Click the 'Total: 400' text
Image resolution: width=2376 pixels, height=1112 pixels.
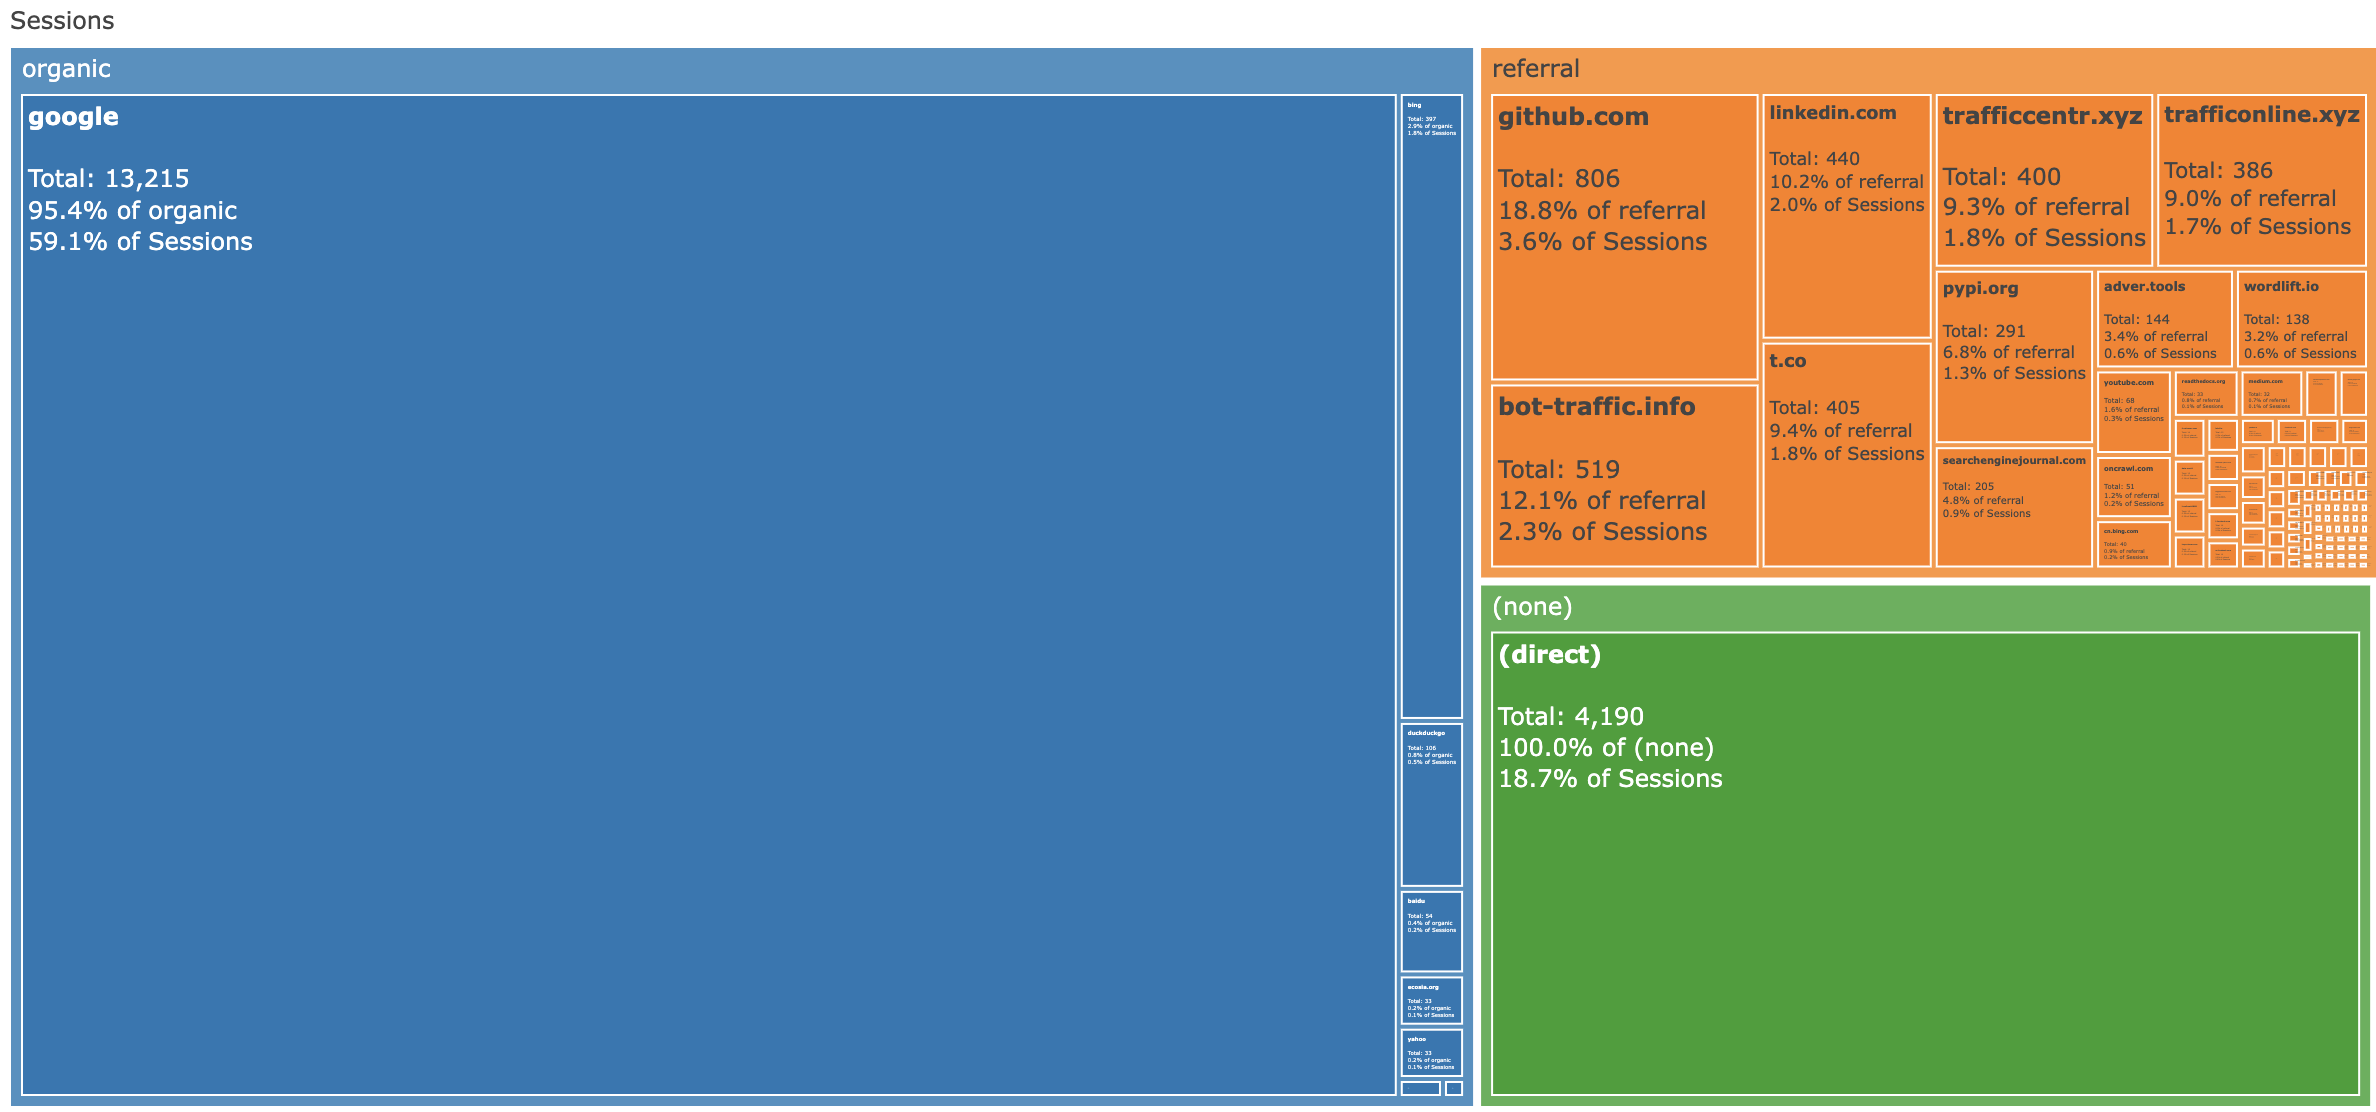pyautogui.click(x=2002, y=177)
